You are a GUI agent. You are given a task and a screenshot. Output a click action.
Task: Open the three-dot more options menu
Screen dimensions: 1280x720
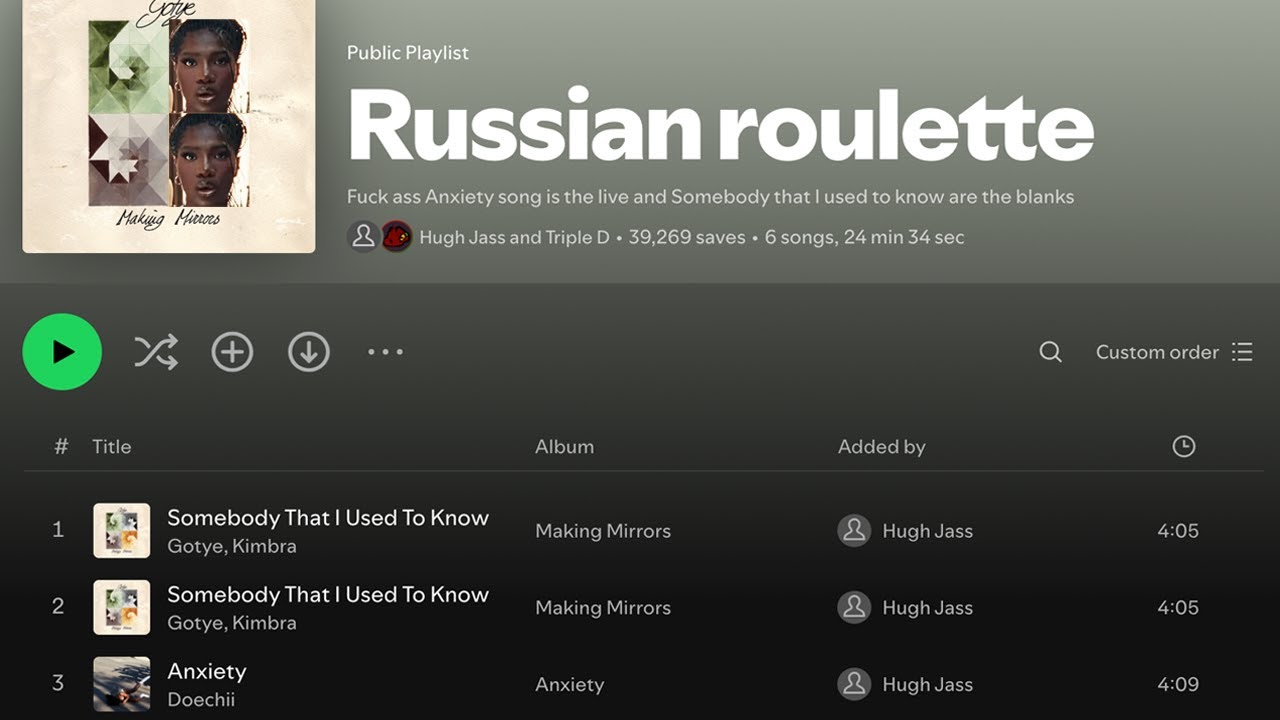pyautogui.click(x=385, y=352)
